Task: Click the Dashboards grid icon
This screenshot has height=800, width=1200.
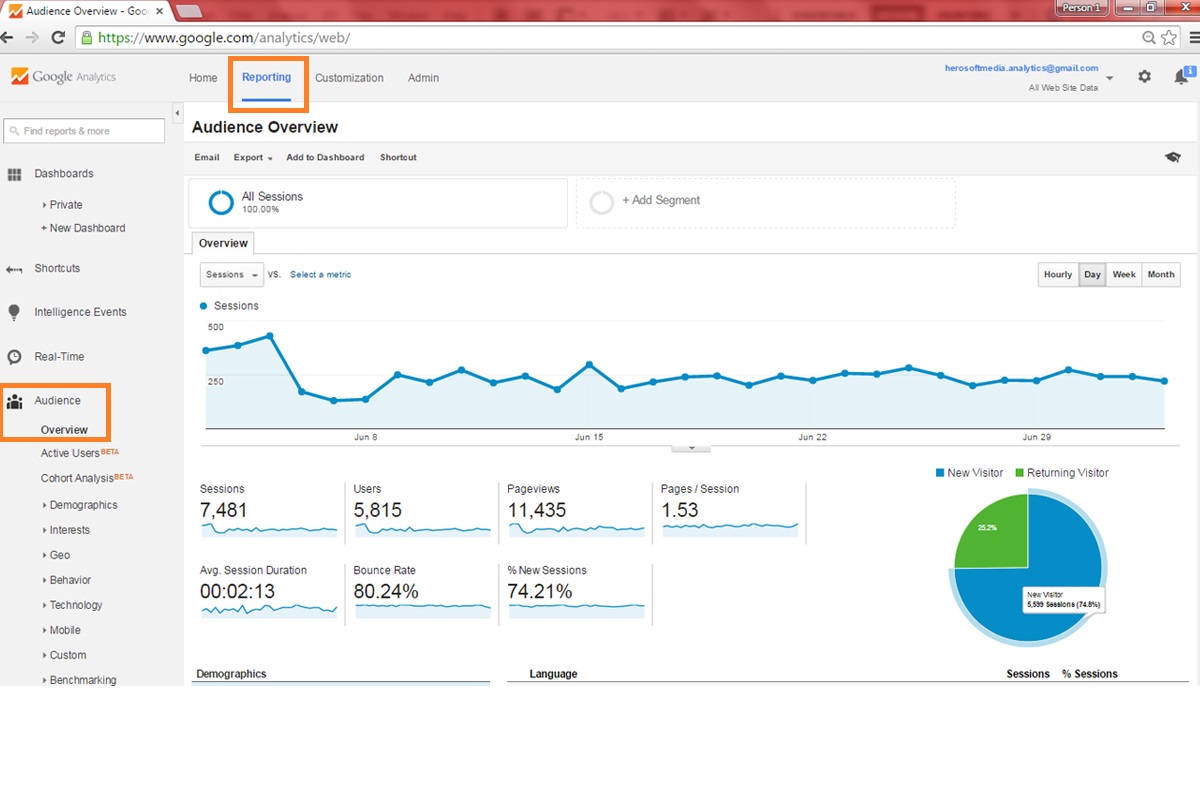Action: point(15,174)
